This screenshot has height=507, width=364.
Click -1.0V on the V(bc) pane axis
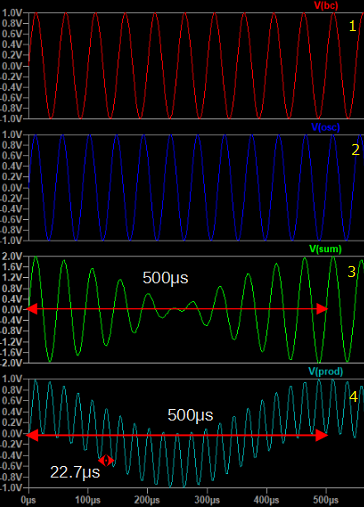coord(12,119)
